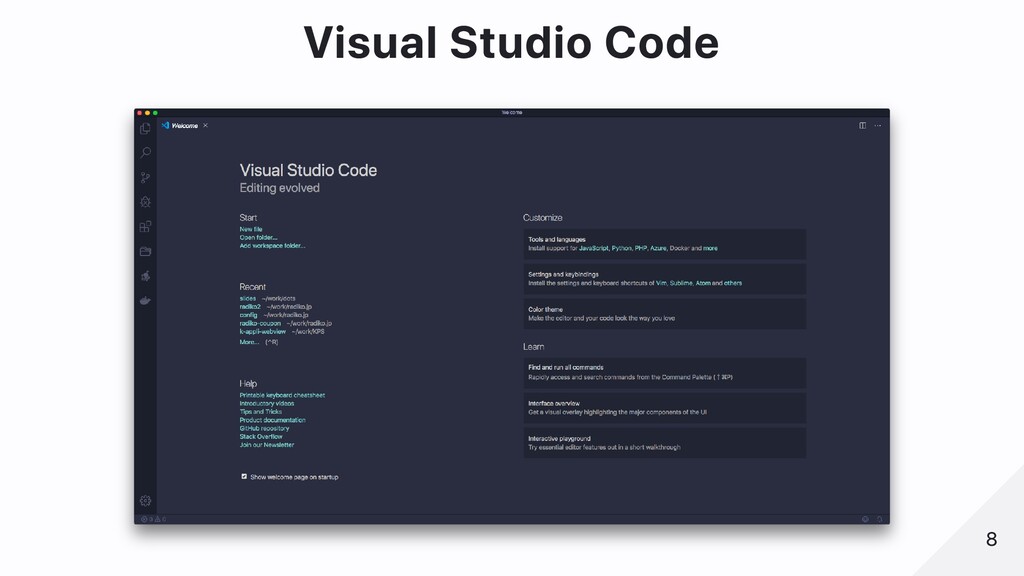Click the more link after Docker
This screenshot has width=1024, height=576.
(x=711, y=248)
